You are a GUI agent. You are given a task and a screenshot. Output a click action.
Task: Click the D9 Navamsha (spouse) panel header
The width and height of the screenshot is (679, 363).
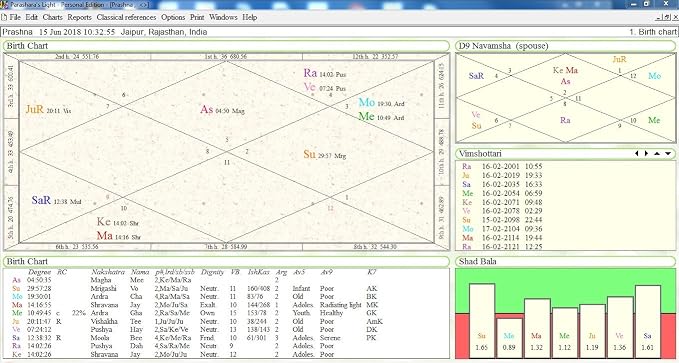tap(566, 46)
